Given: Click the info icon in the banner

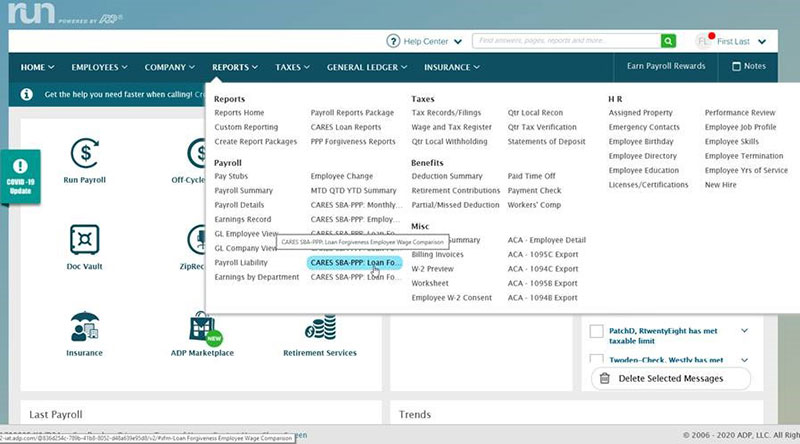Looking at the screenshot, I should point(27,94).
